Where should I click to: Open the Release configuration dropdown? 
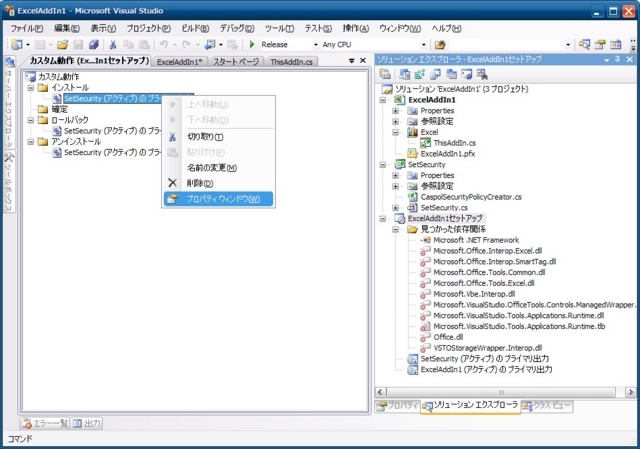click(x=316, y=44)
